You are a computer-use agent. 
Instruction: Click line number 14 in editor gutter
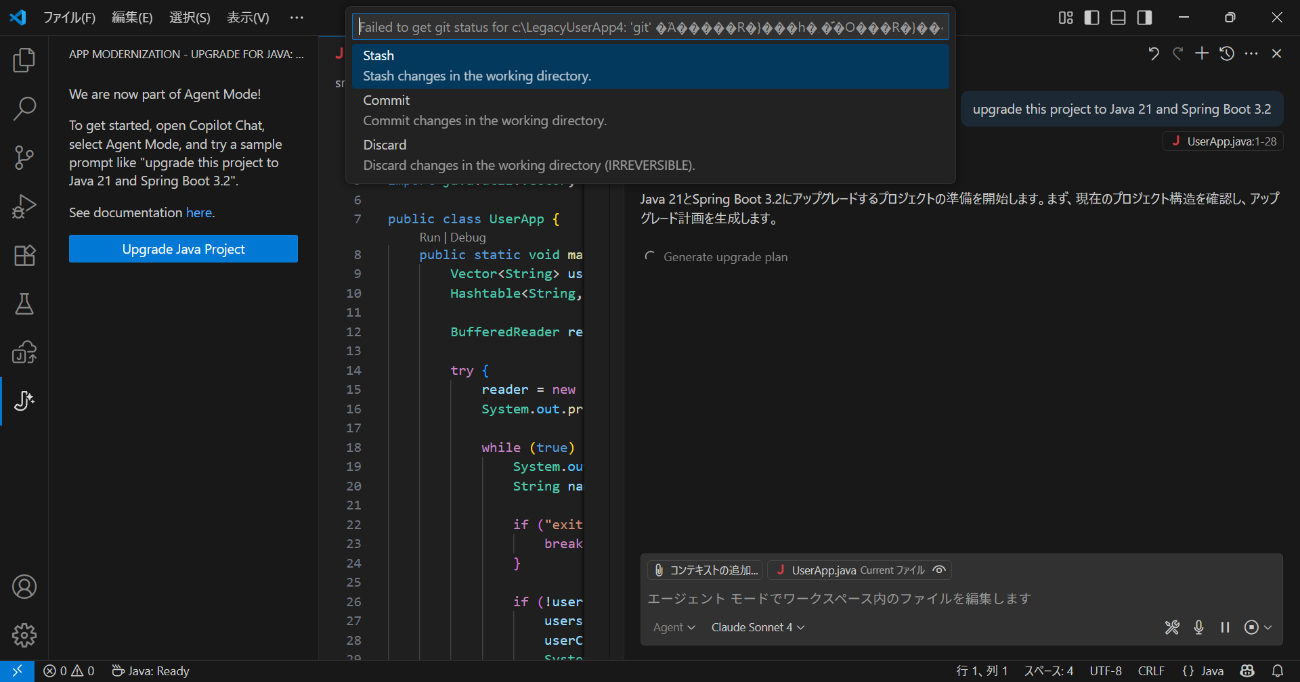coord(353,370)
